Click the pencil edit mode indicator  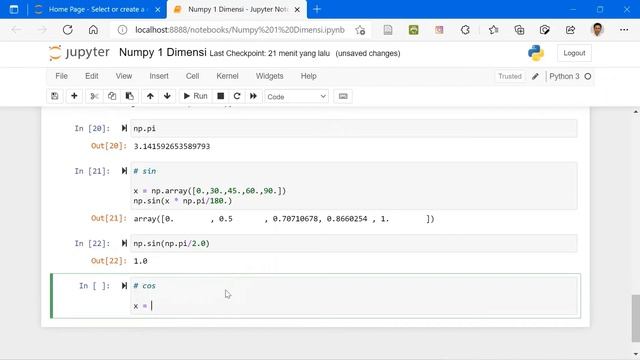(535, 76)
